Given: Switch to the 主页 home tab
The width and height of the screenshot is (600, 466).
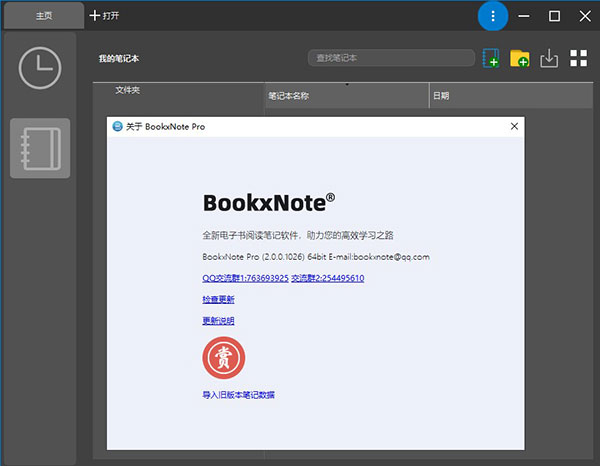Looking at the screenshot, I should (44, 16).
